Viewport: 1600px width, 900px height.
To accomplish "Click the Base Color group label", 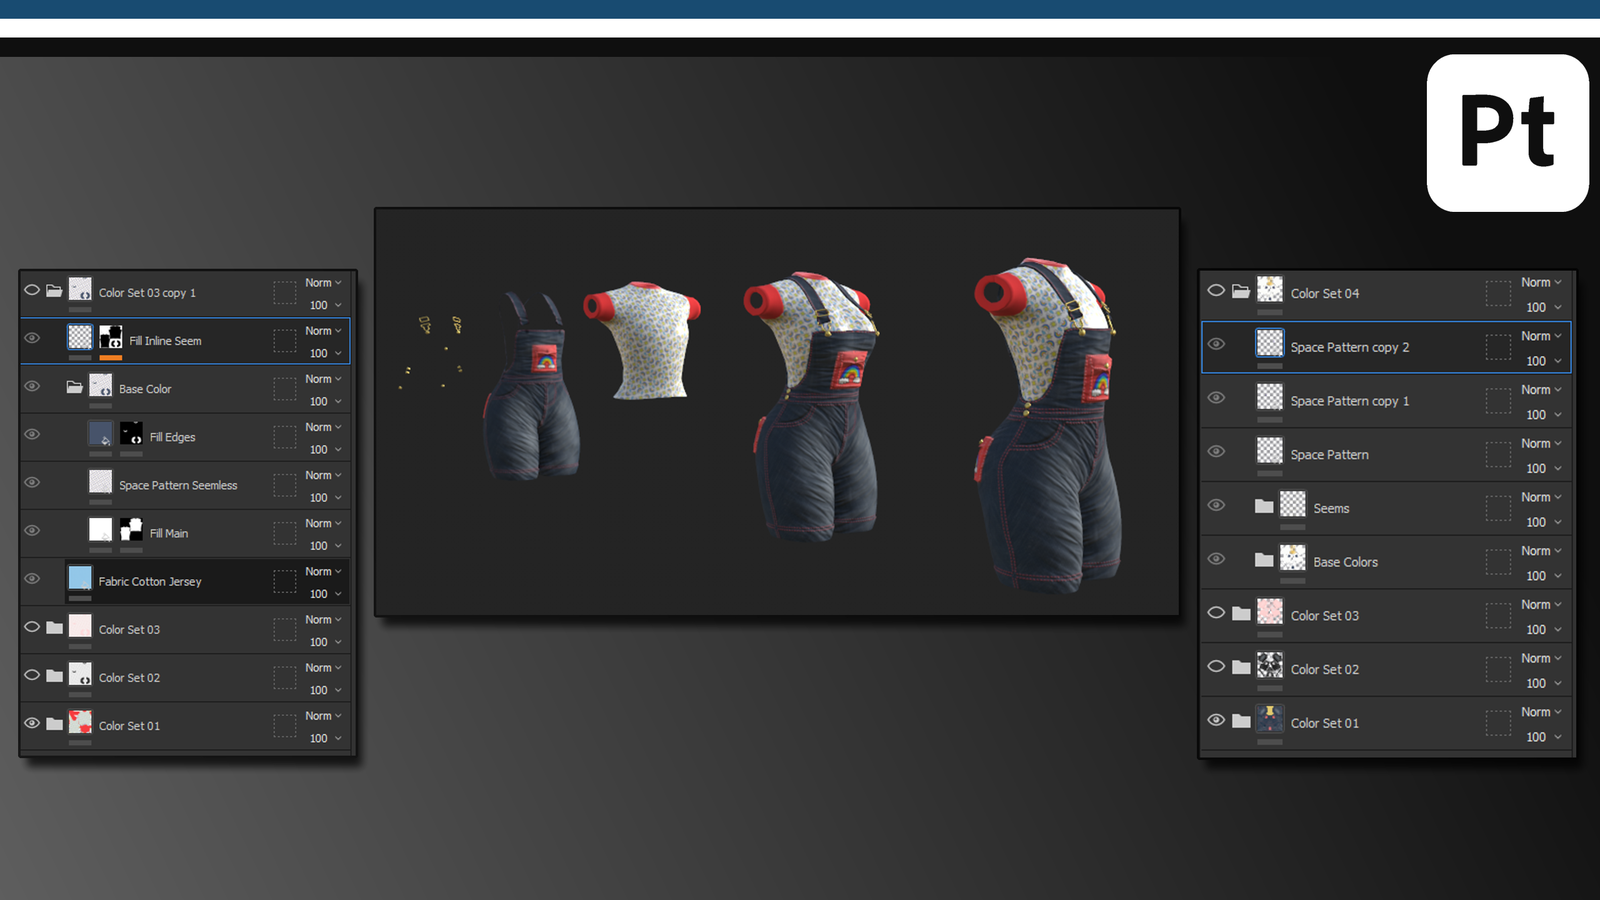I will click(x=143, y=388).
